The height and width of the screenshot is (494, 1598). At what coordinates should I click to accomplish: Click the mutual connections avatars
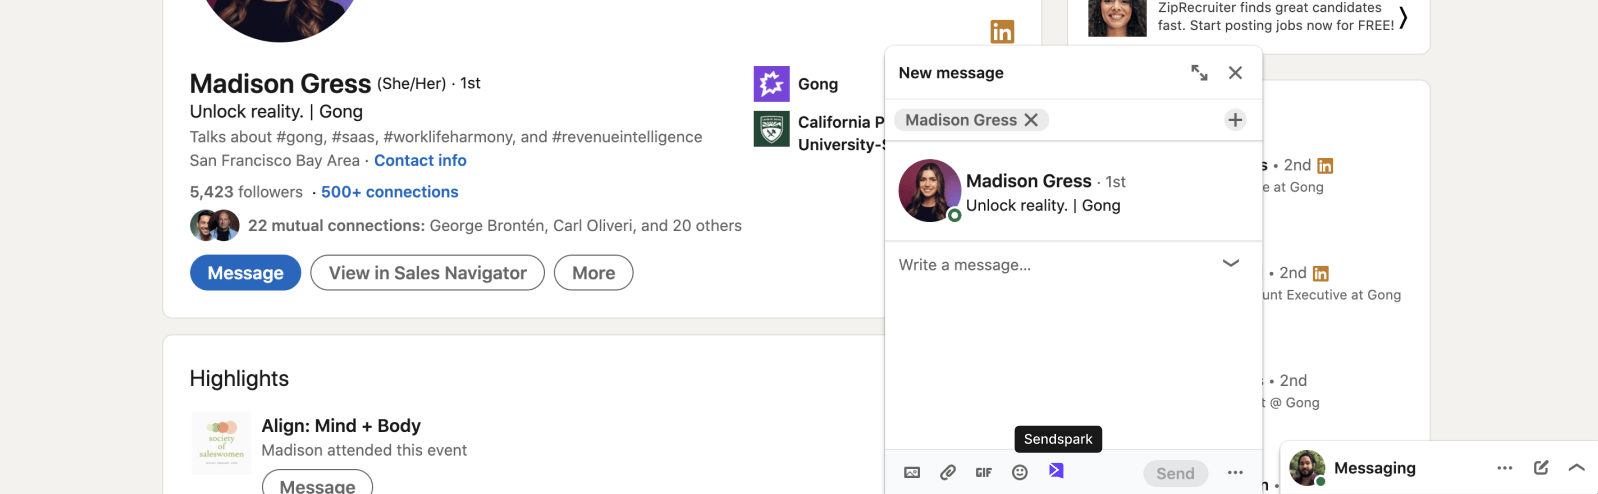[x=215, y=226]
